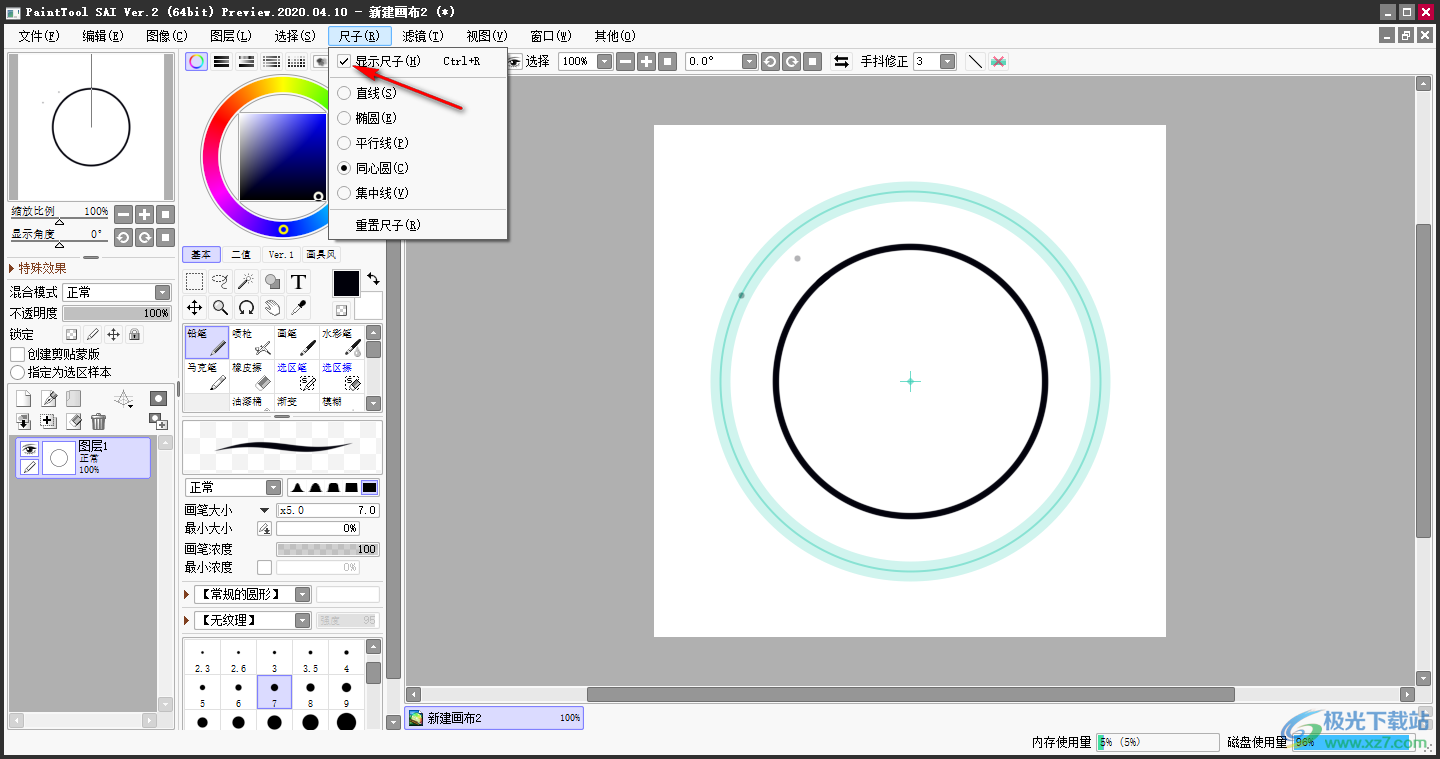Image resolution: width=1440 pixels, height=759 pixels.
Task: Choose the 喷枪 airbrush
Action: [252, 342]
